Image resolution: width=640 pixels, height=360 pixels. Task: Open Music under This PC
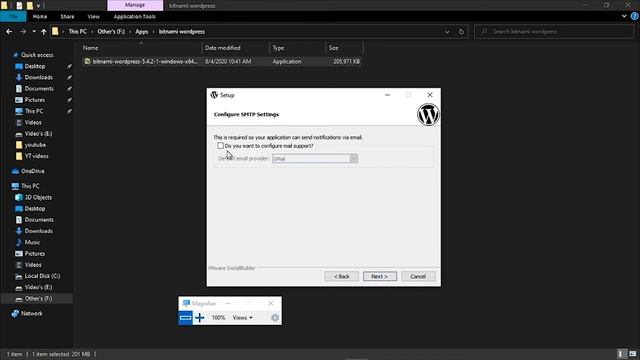click(x=32, y=242)
